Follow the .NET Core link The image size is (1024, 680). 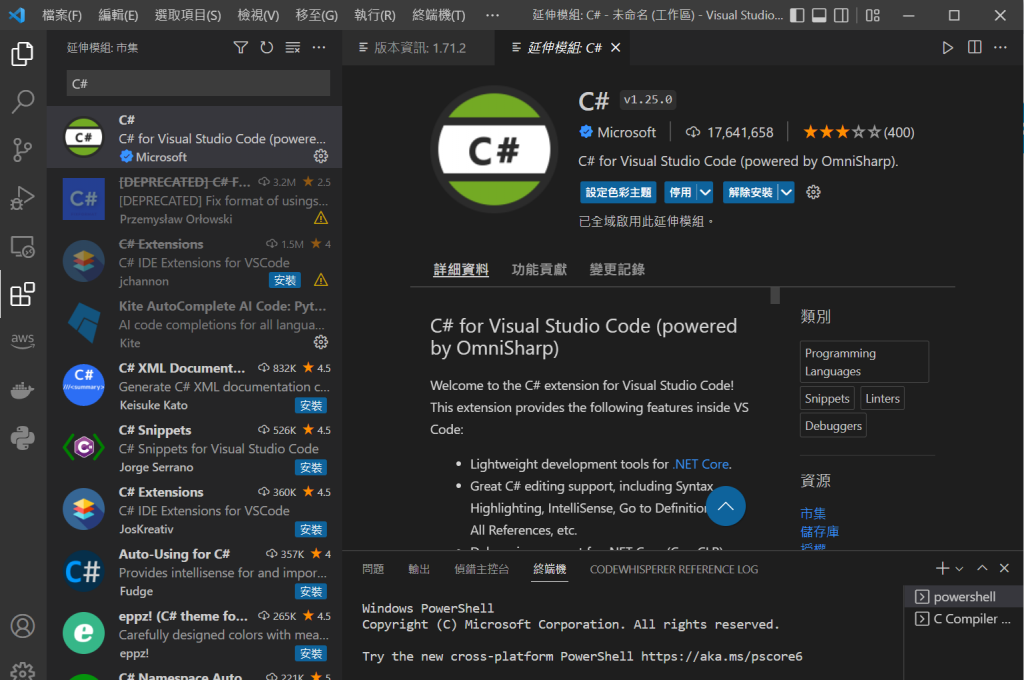[x=701, y=464]
